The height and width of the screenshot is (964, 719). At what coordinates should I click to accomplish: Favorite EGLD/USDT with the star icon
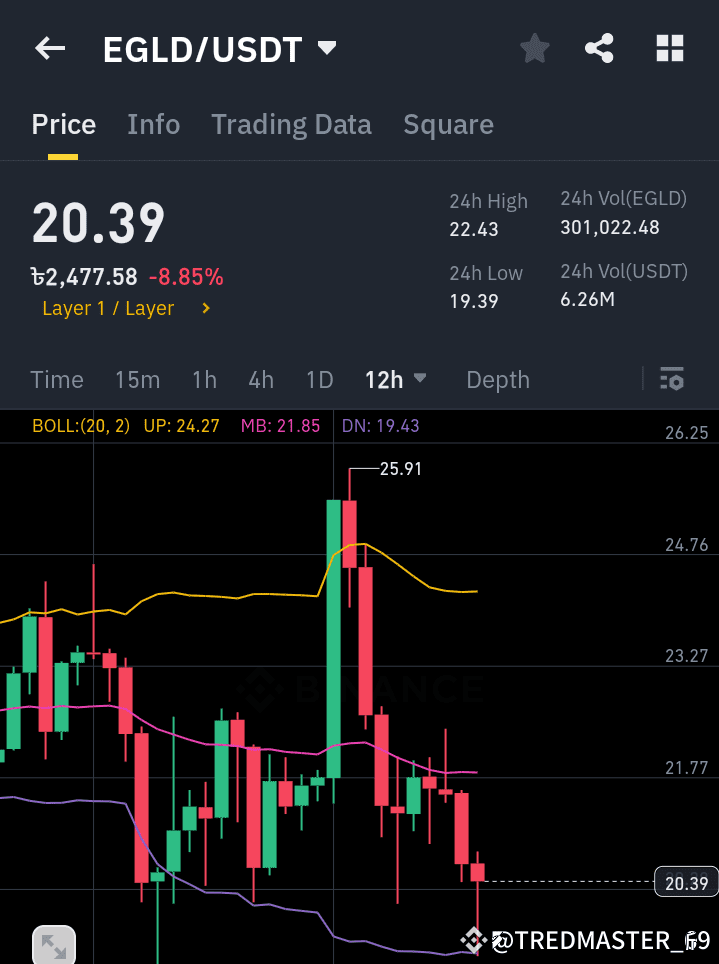[x=534, y=47]
